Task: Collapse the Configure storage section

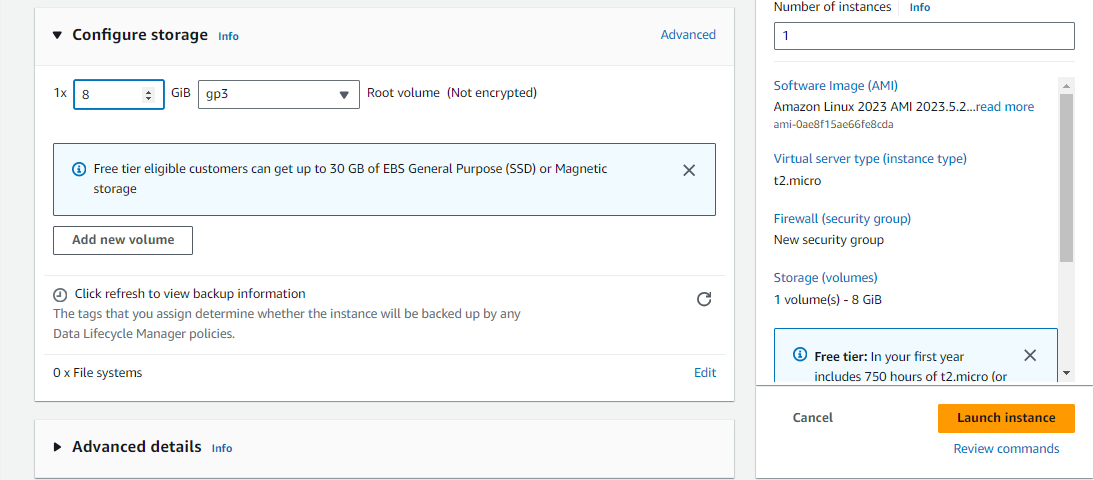Action: click(58, 35)
